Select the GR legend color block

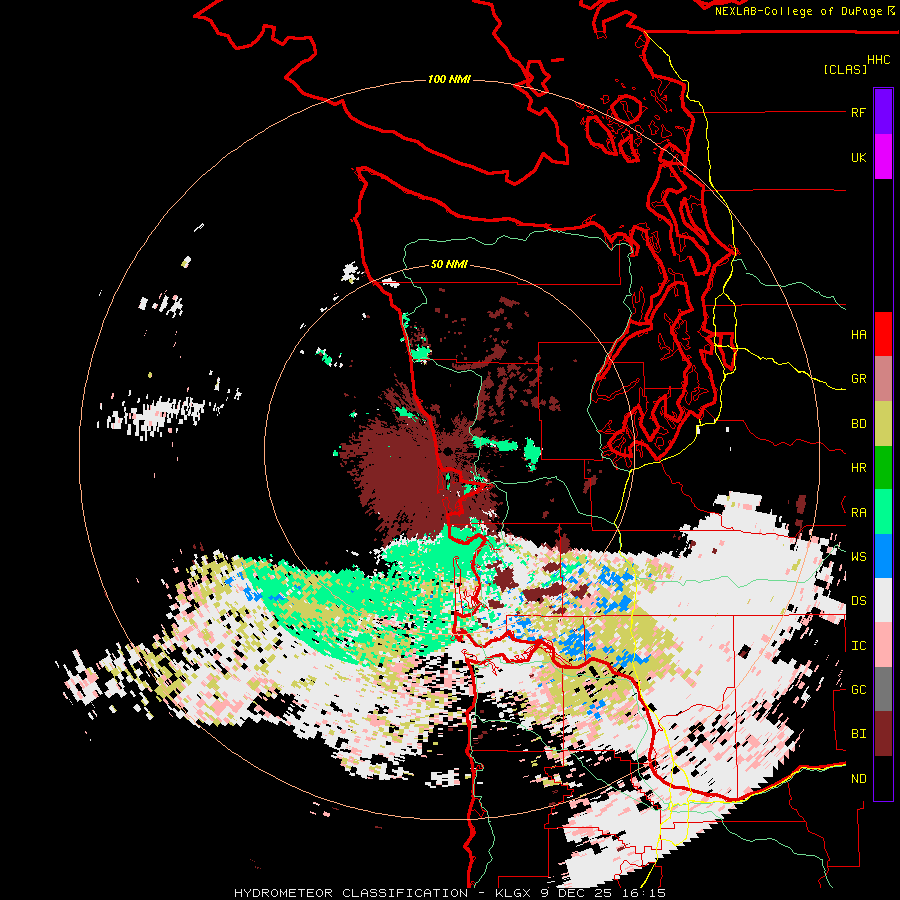pyautogui.click(x=883, y=379)
